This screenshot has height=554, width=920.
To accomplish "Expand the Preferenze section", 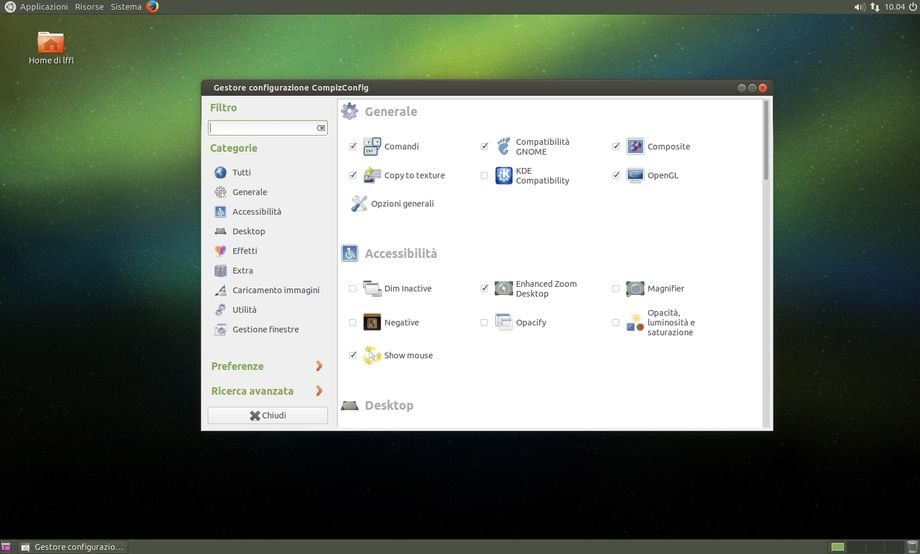I will pos(267,367).
